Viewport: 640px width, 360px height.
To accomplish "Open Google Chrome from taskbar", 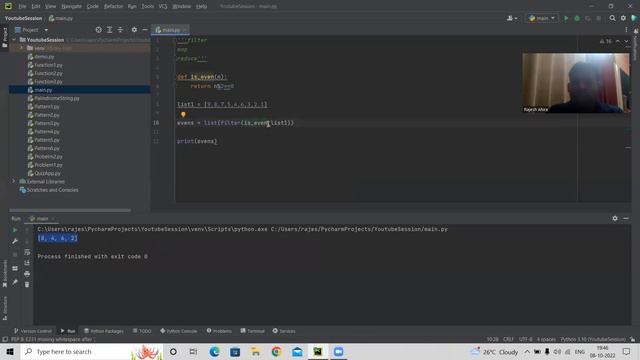I will coord(276,351).
